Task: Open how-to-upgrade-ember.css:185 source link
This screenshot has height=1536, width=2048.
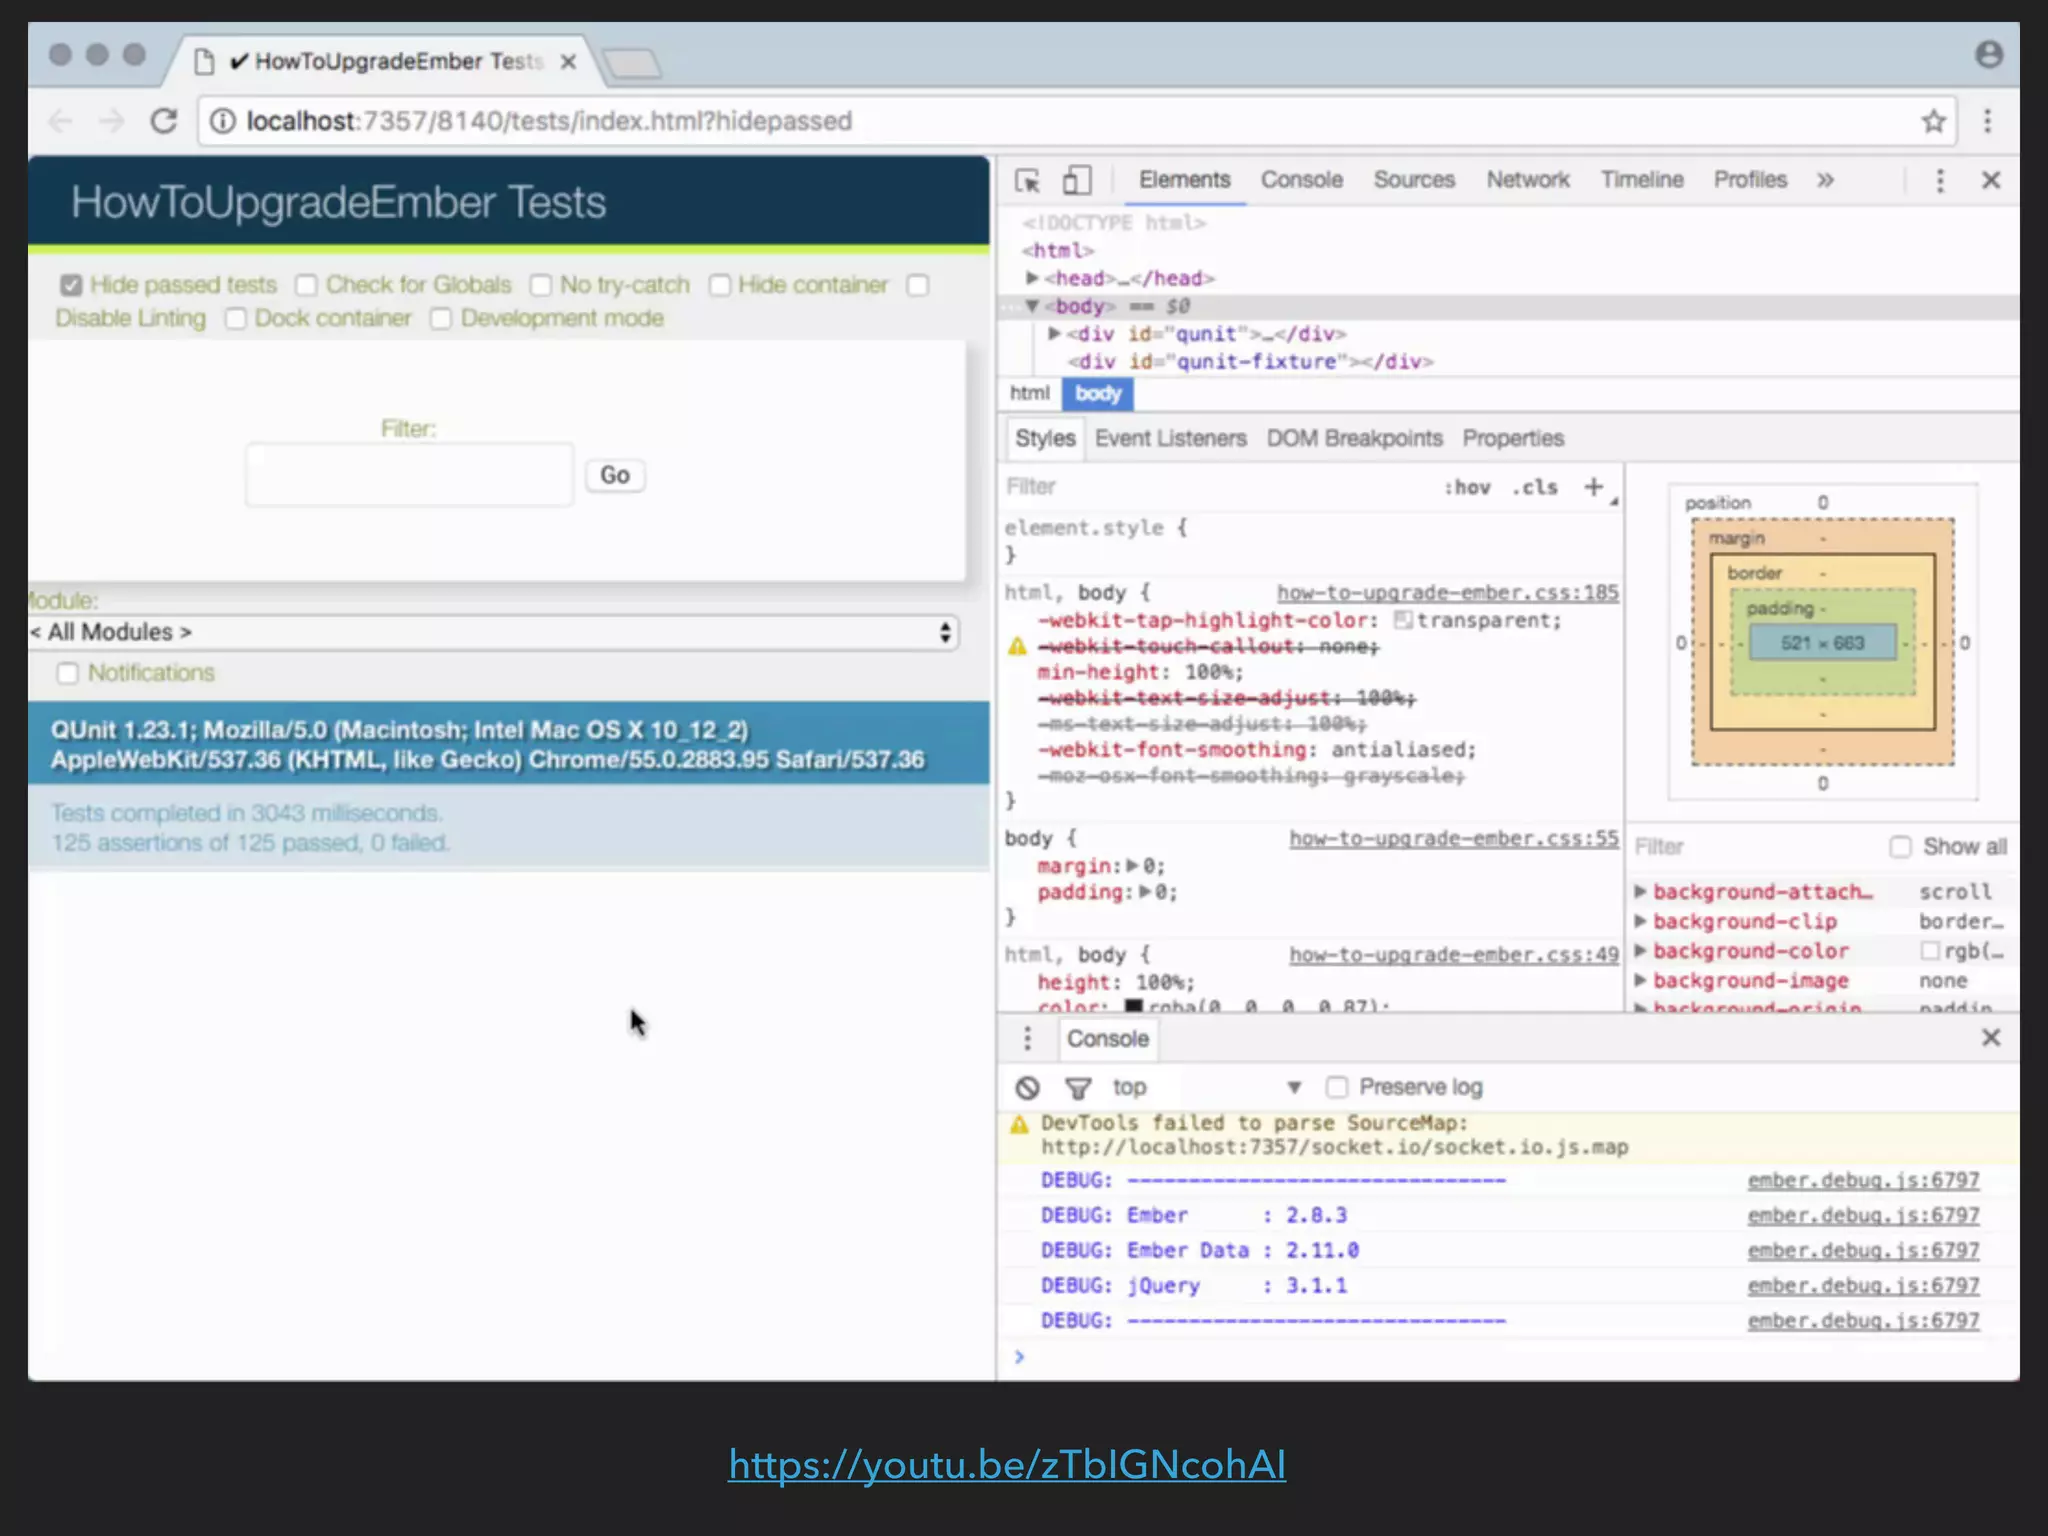Action: point(1447,593)
